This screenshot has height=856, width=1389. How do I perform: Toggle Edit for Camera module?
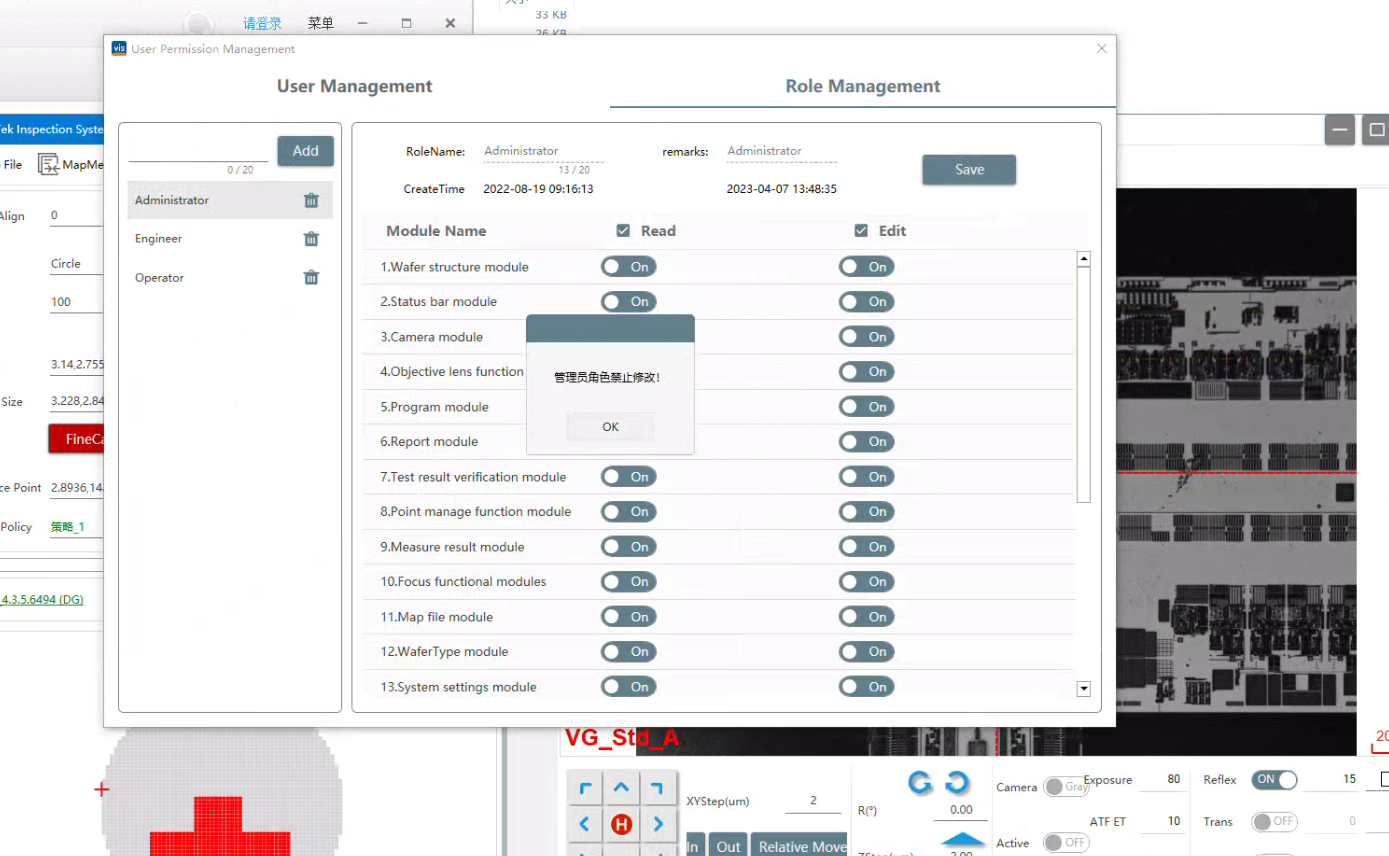[866, 337]
